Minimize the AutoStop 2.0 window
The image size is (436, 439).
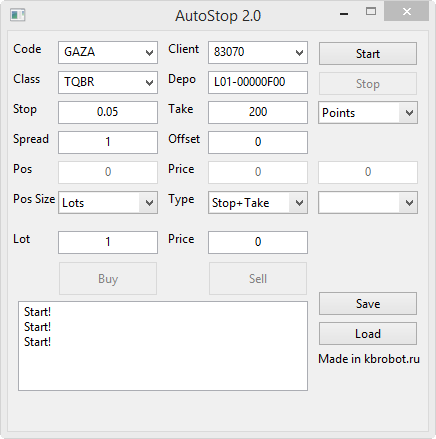point(344,14)
